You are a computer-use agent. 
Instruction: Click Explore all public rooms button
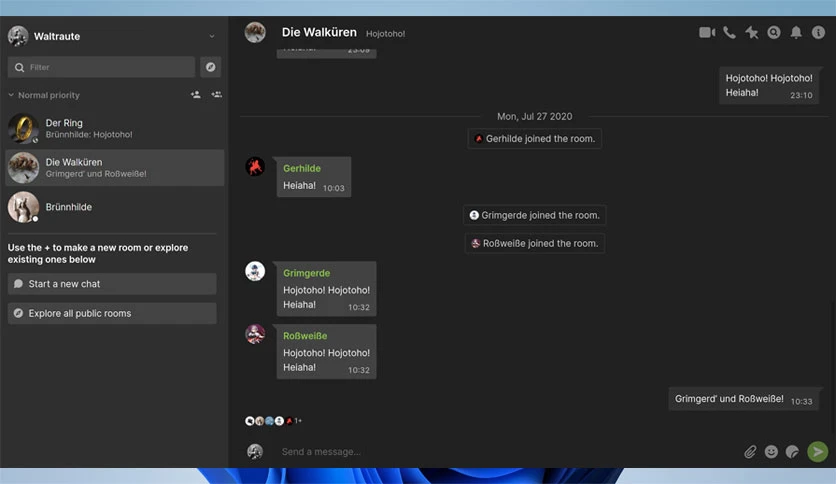(112, 313)
